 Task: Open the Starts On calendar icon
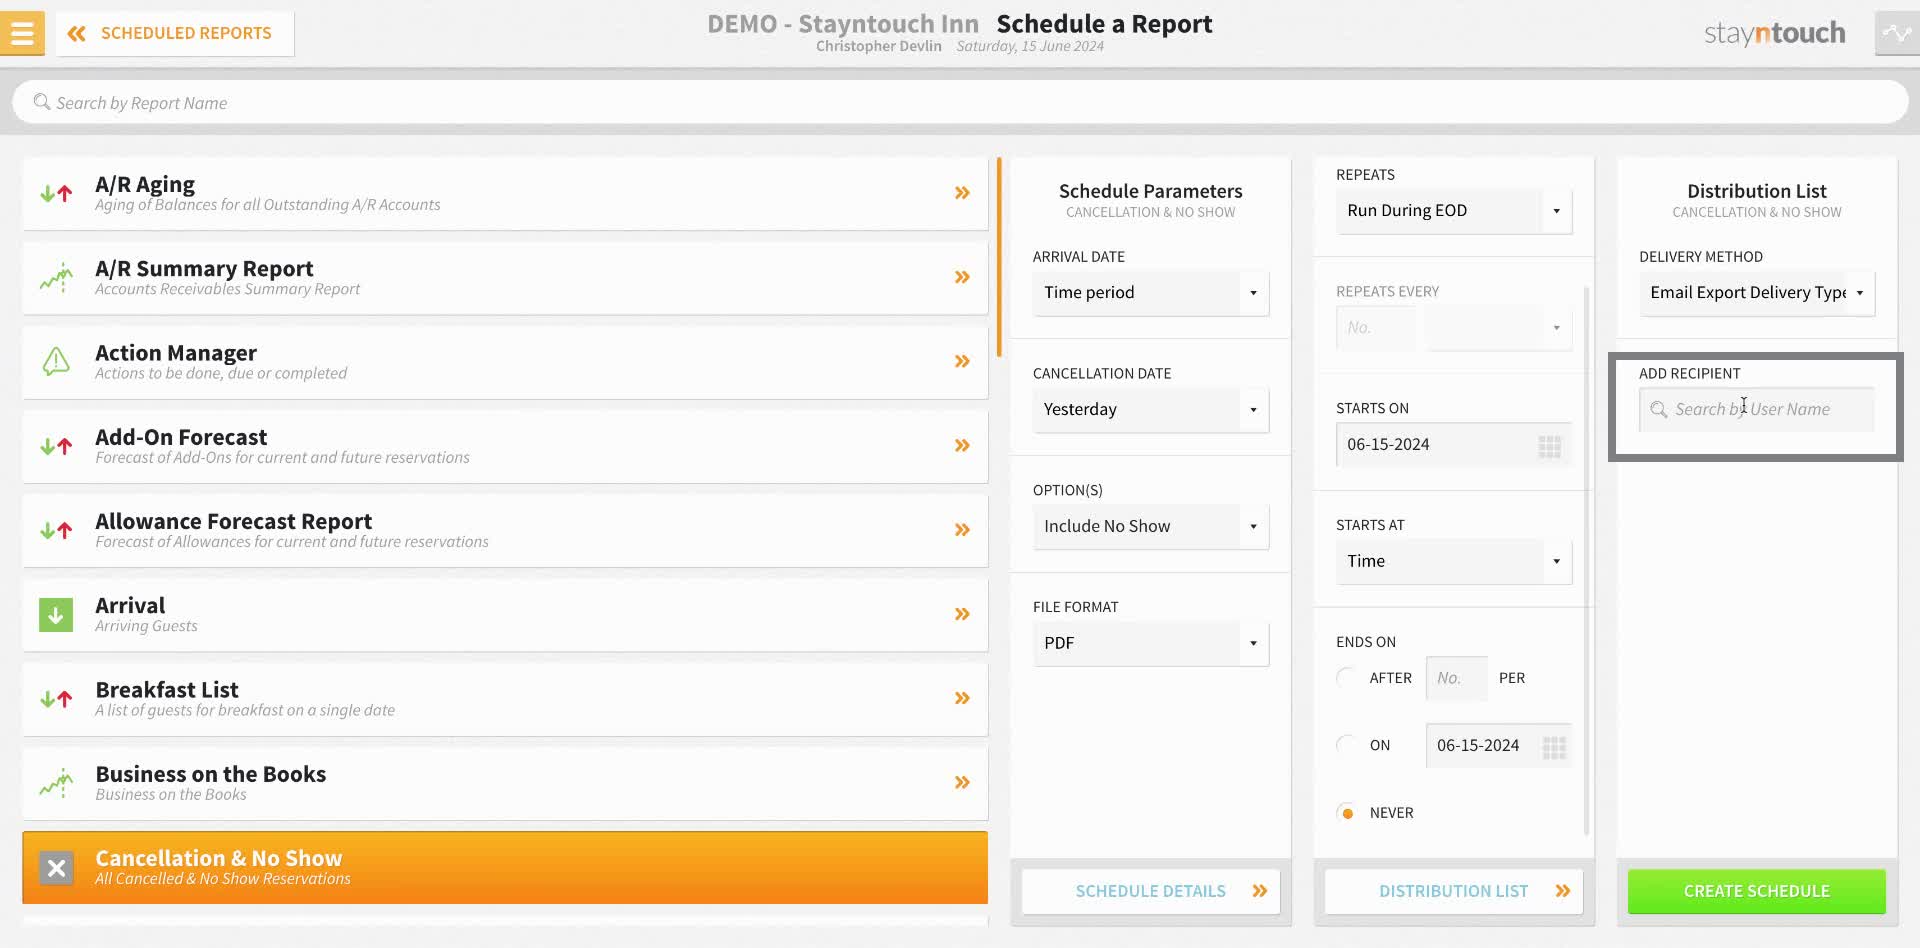click(x=1549, y=446)
